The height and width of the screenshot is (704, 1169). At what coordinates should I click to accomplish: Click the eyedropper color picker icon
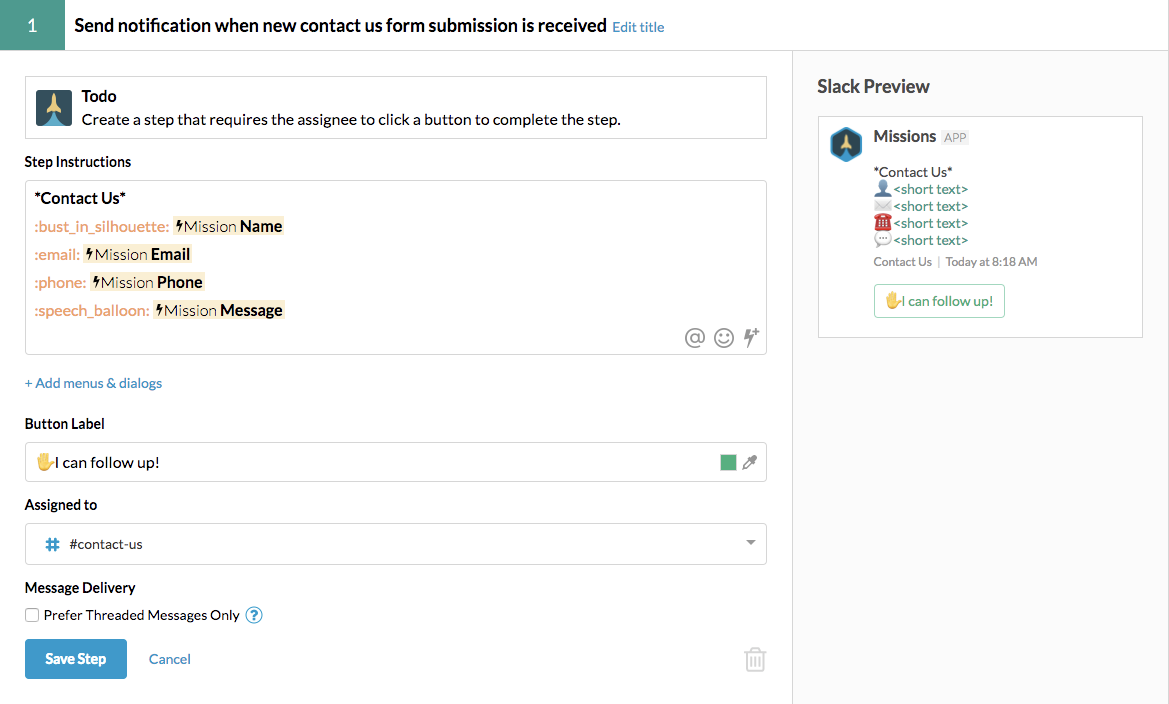click(x=749, y=462)
